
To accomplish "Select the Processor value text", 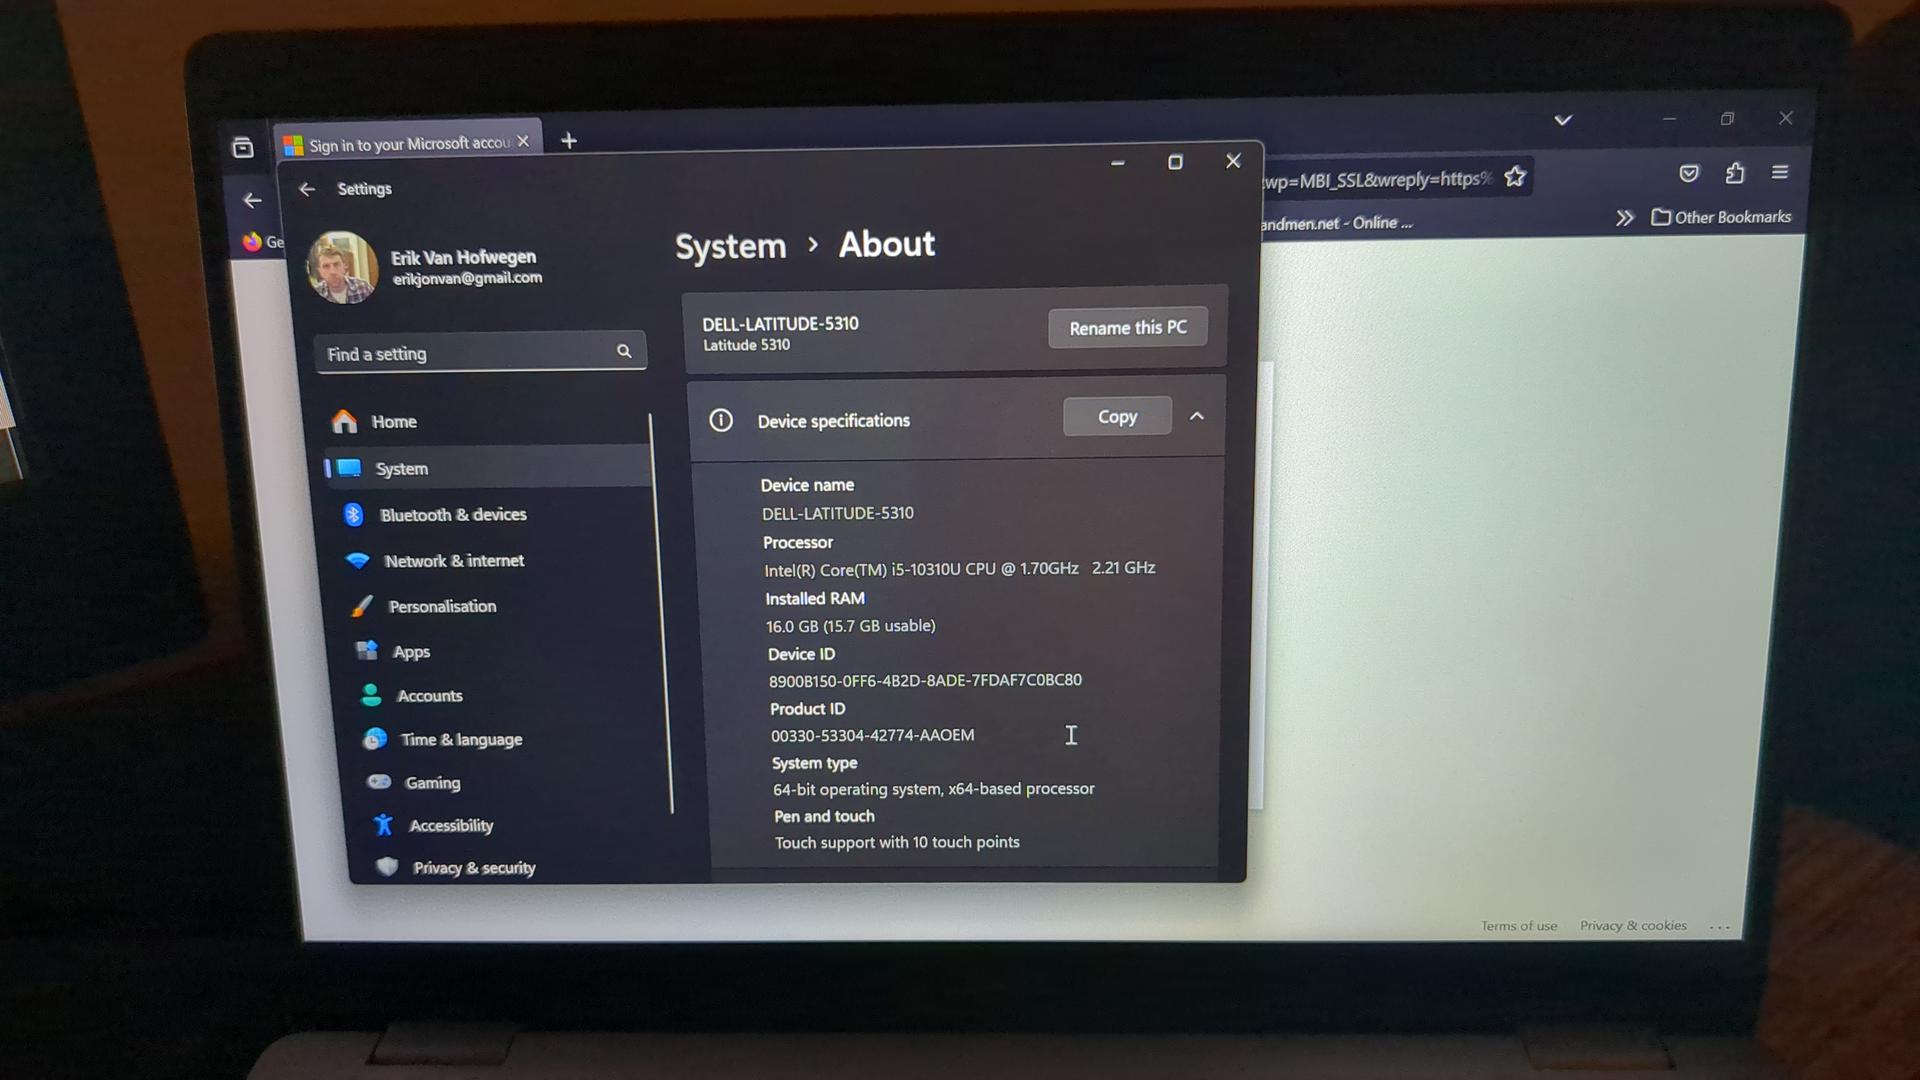I will (960, 569).
